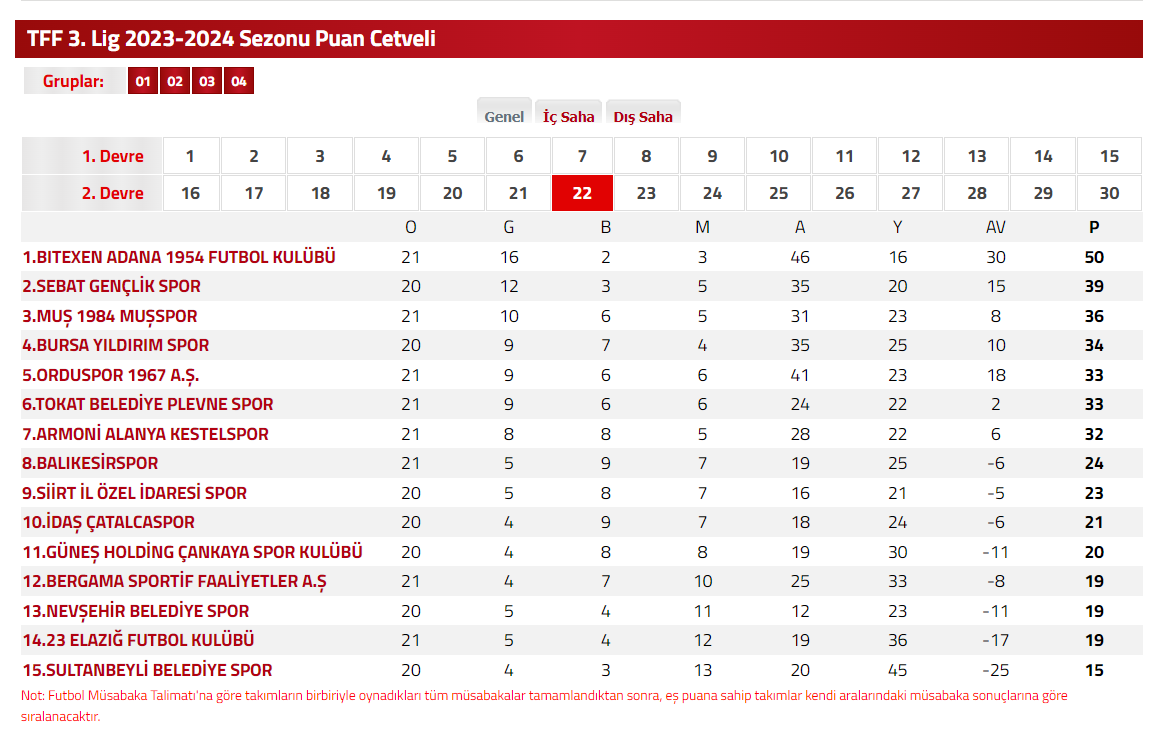Screen dimensions: 1158x741
Task: Choose week 22 highlighted cell
Action: (582, 193)
